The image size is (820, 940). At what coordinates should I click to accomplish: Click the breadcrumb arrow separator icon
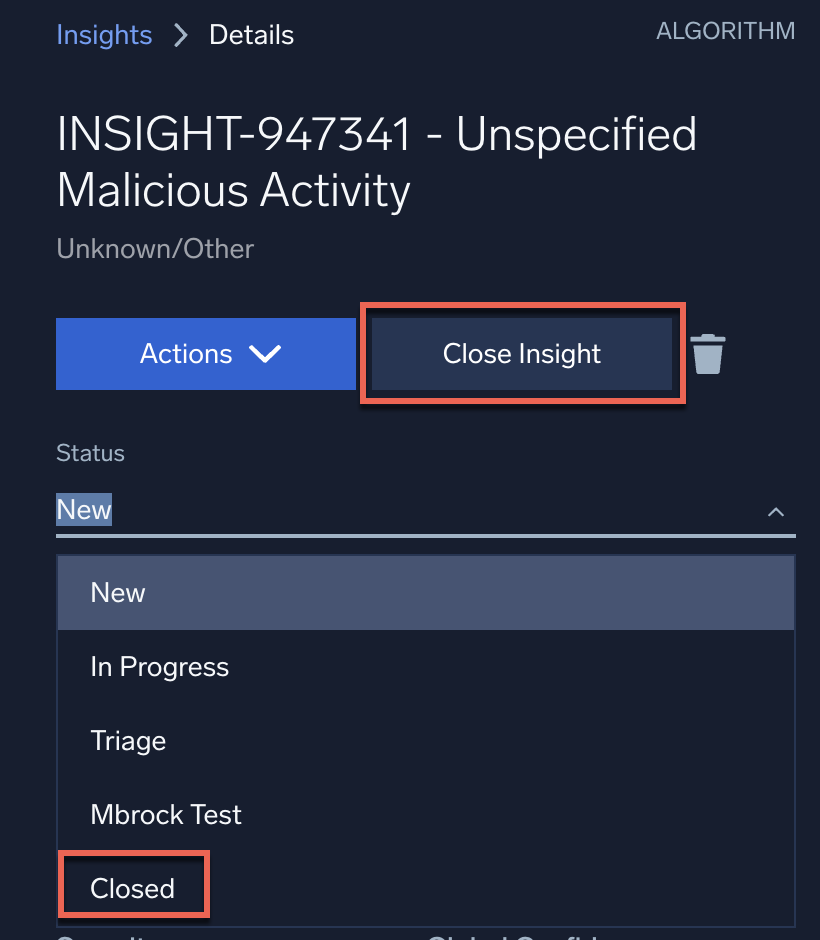point(180,35)
